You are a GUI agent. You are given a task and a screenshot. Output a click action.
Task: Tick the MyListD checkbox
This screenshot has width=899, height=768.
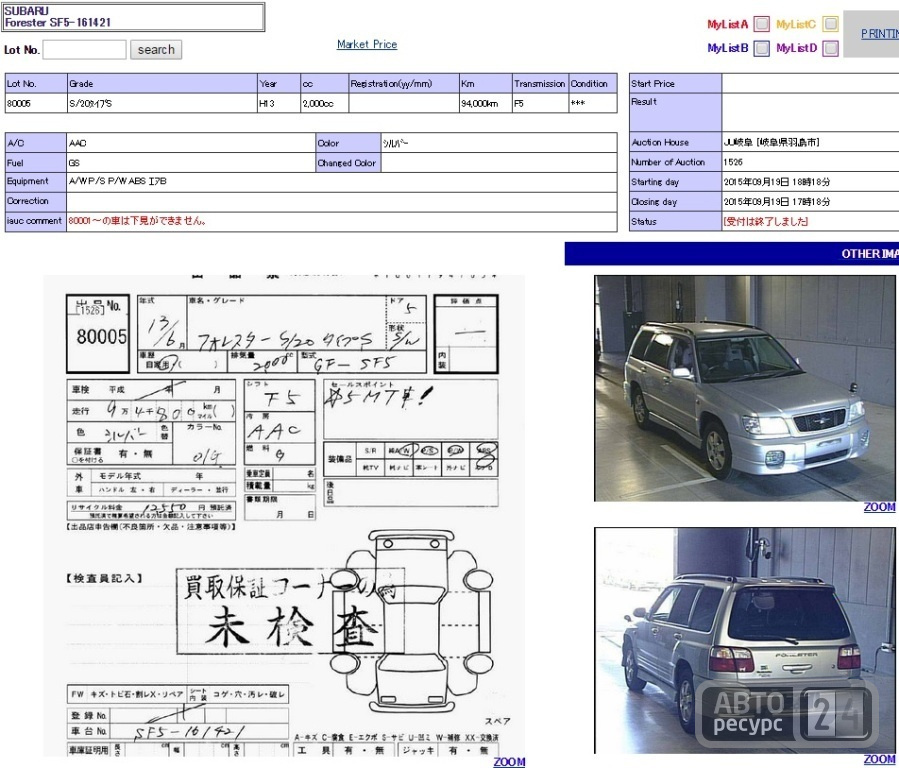tap(830, 48)
